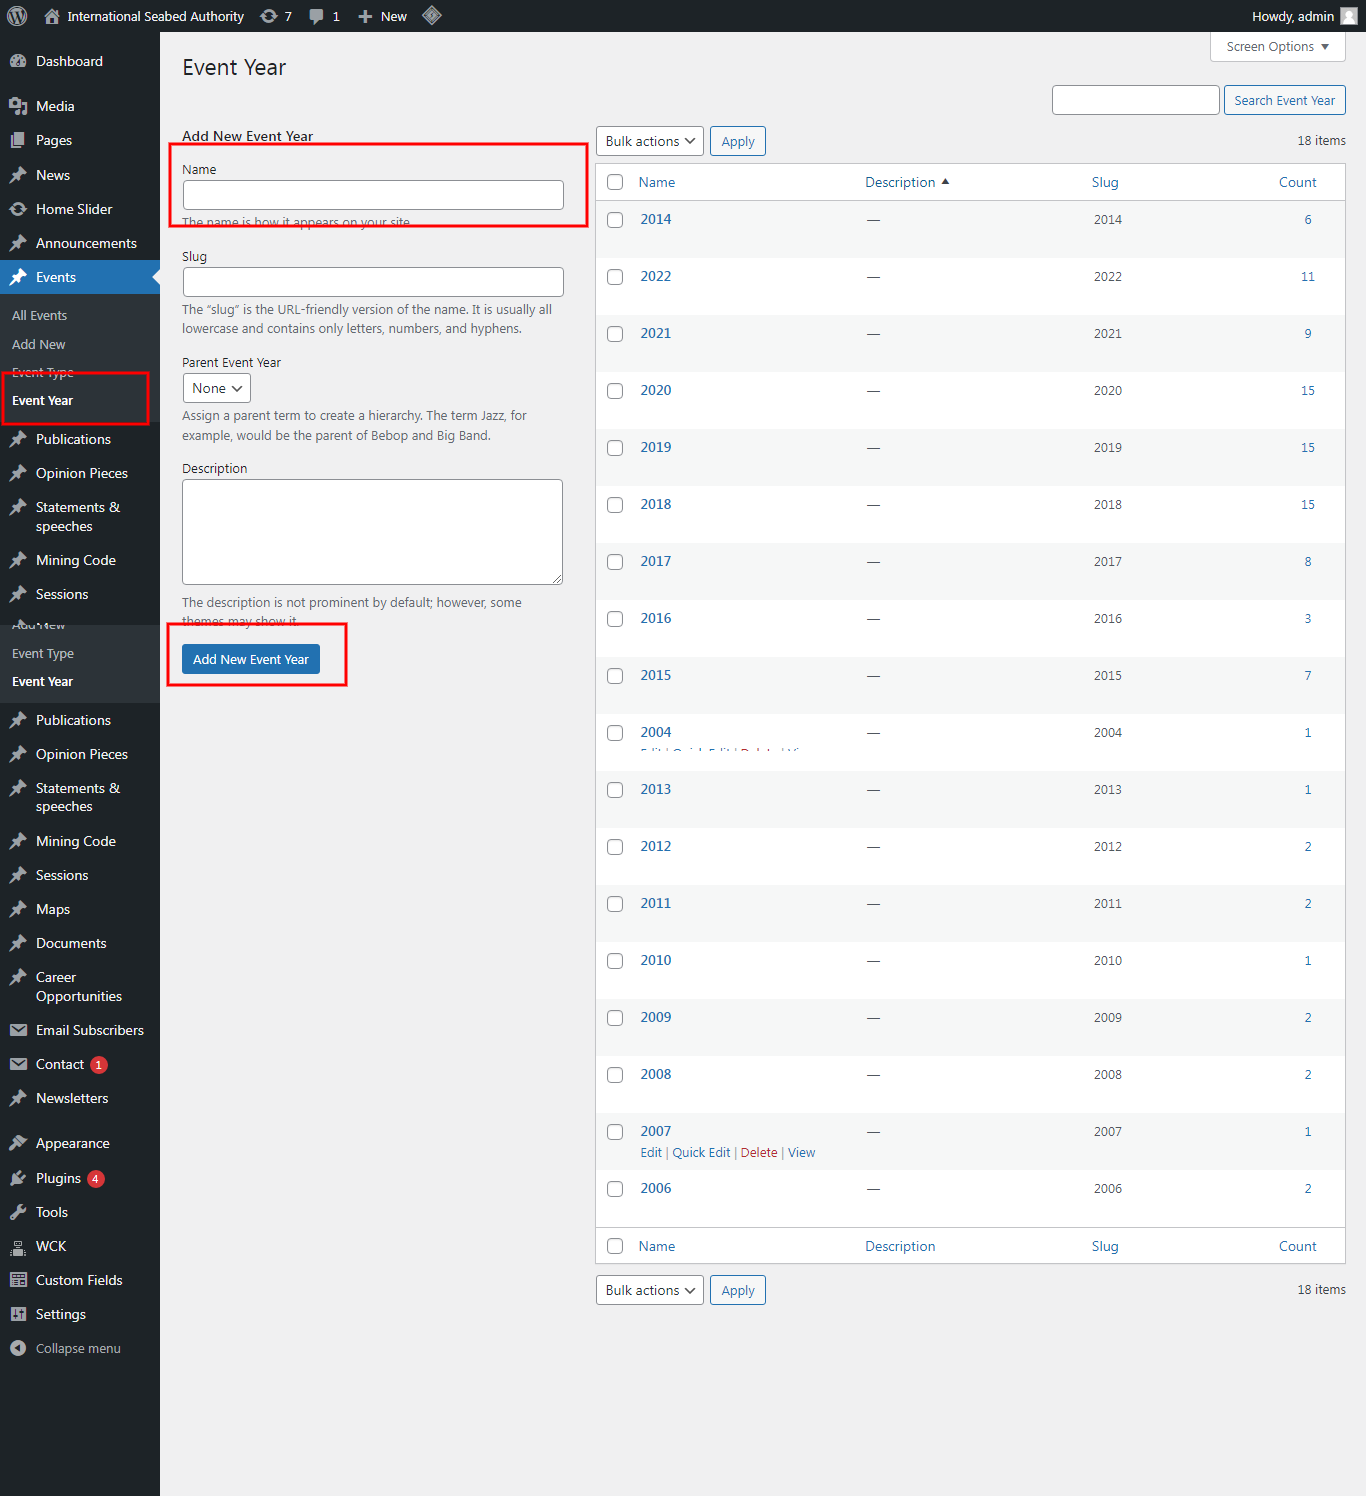The image size is (1366, 1497).
Task: Open the WordPress logo menu
Action: coord(17,16)
